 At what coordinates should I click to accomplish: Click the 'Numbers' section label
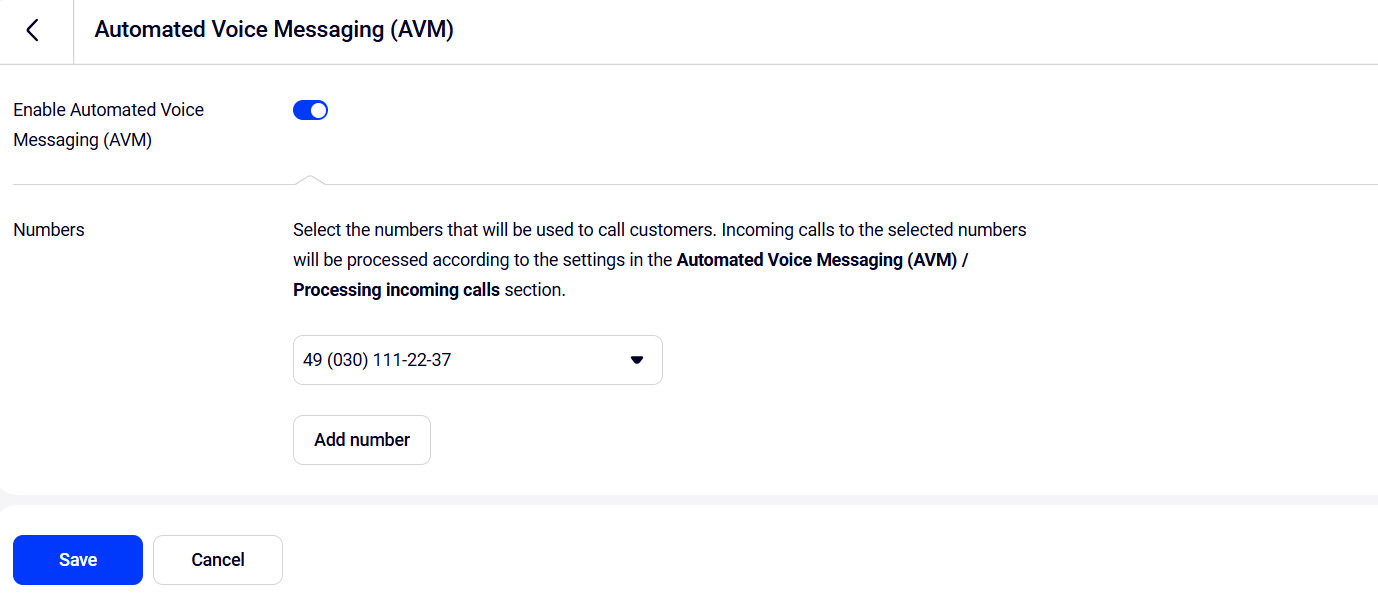[49, 229]
